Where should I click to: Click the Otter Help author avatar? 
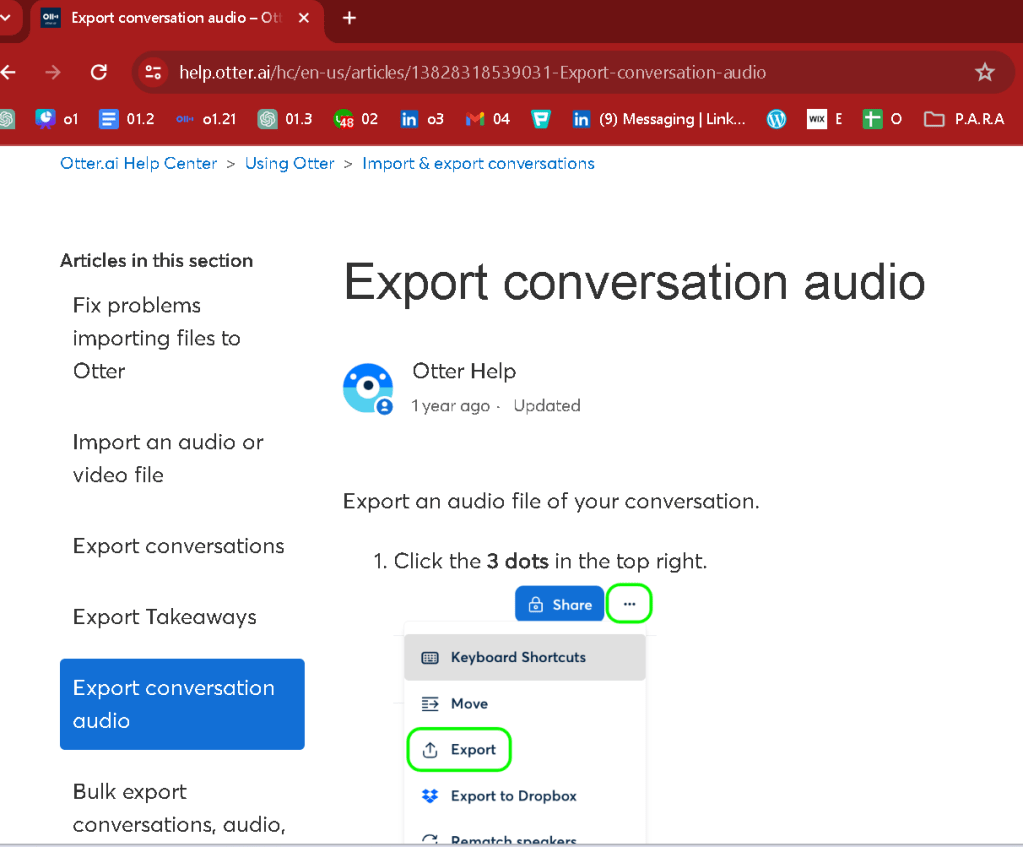(x=368, y=388)
